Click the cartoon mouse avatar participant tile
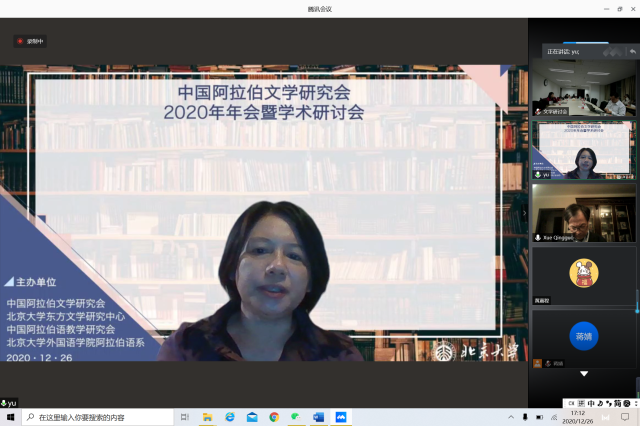Image resolution: width=640 pixels, height=426 pixels. point(584,273)
